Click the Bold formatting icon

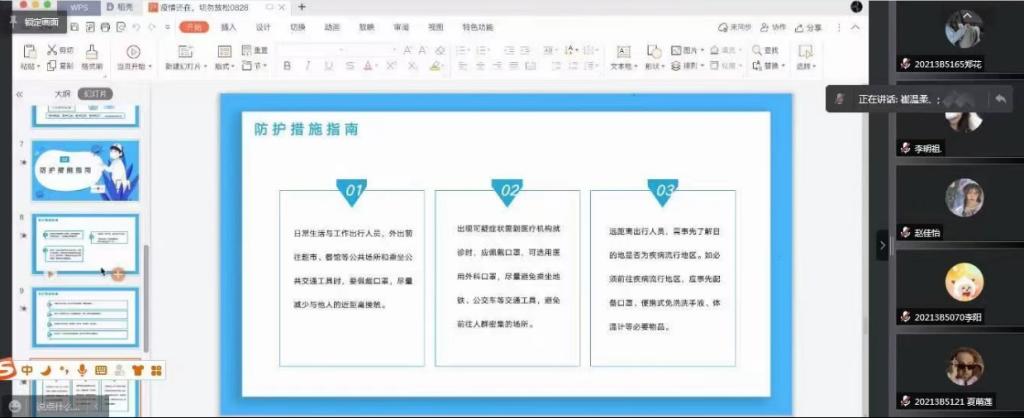tap(286, 66)
